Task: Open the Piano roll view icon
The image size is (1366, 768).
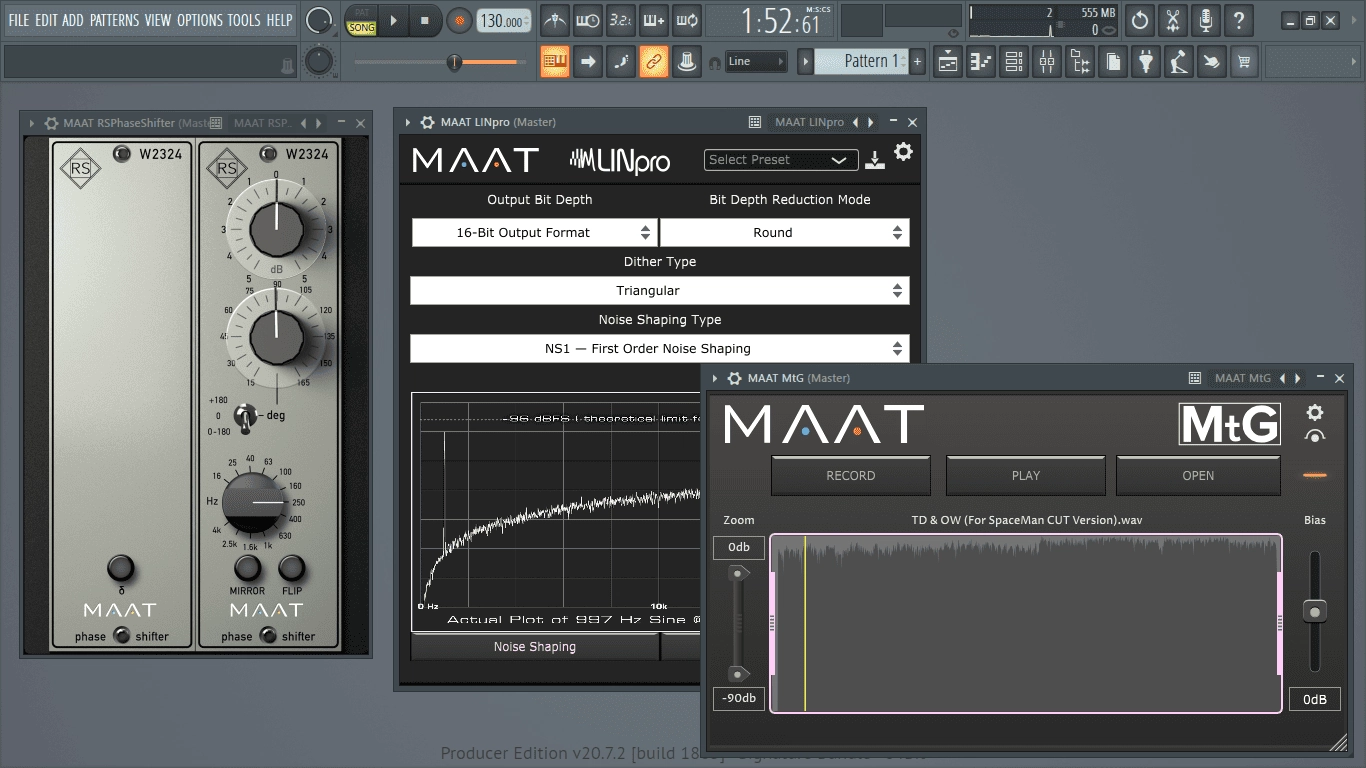Action: click(x=981, y=62)
